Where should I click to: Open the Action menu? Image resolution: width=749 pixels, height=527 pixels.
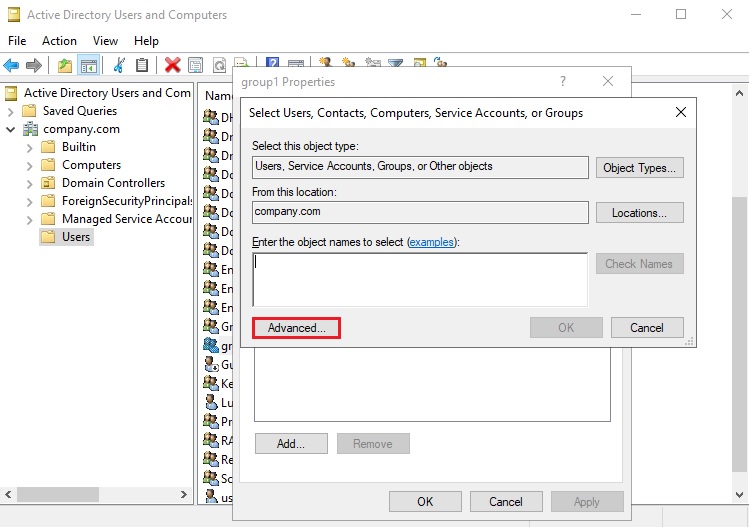click(x=59, y=41)
